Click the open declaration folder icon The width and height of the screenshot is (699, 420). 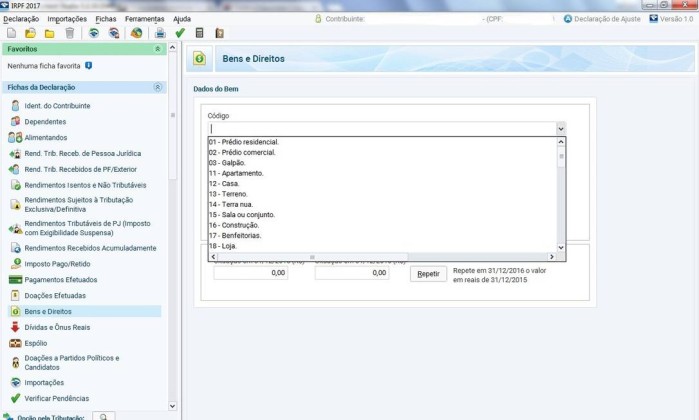click(30, 33)
